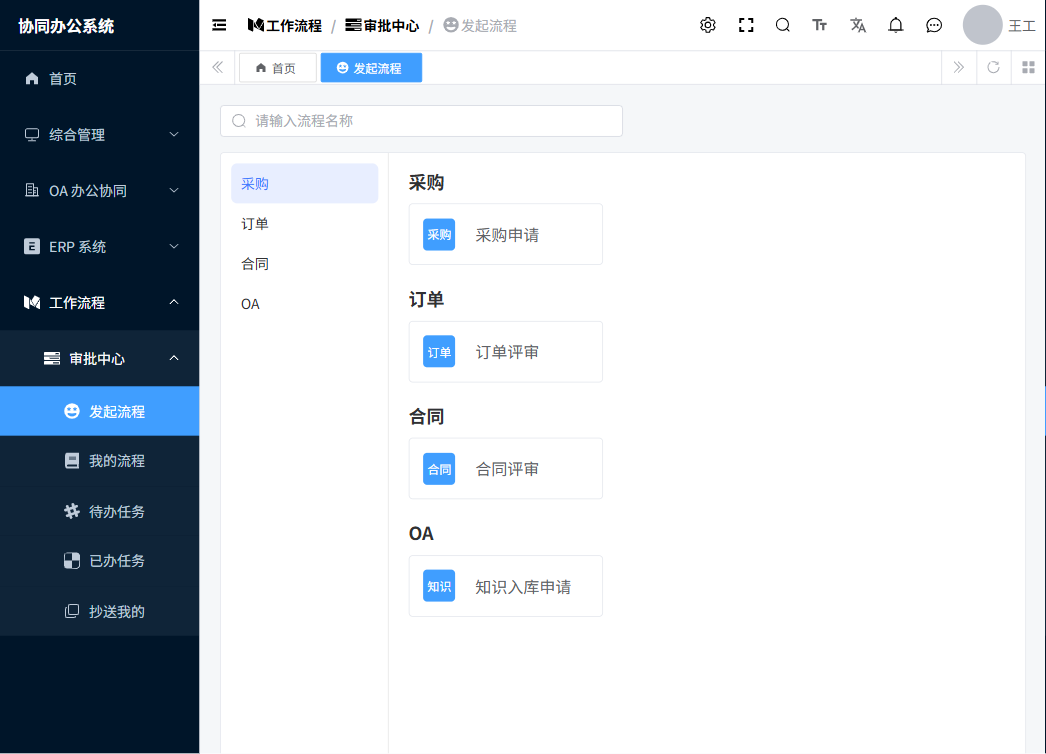The width and height of the screenshot is (1046, 754).
Task: Open font size adjustment icon
Action: (x=819, y=25)
